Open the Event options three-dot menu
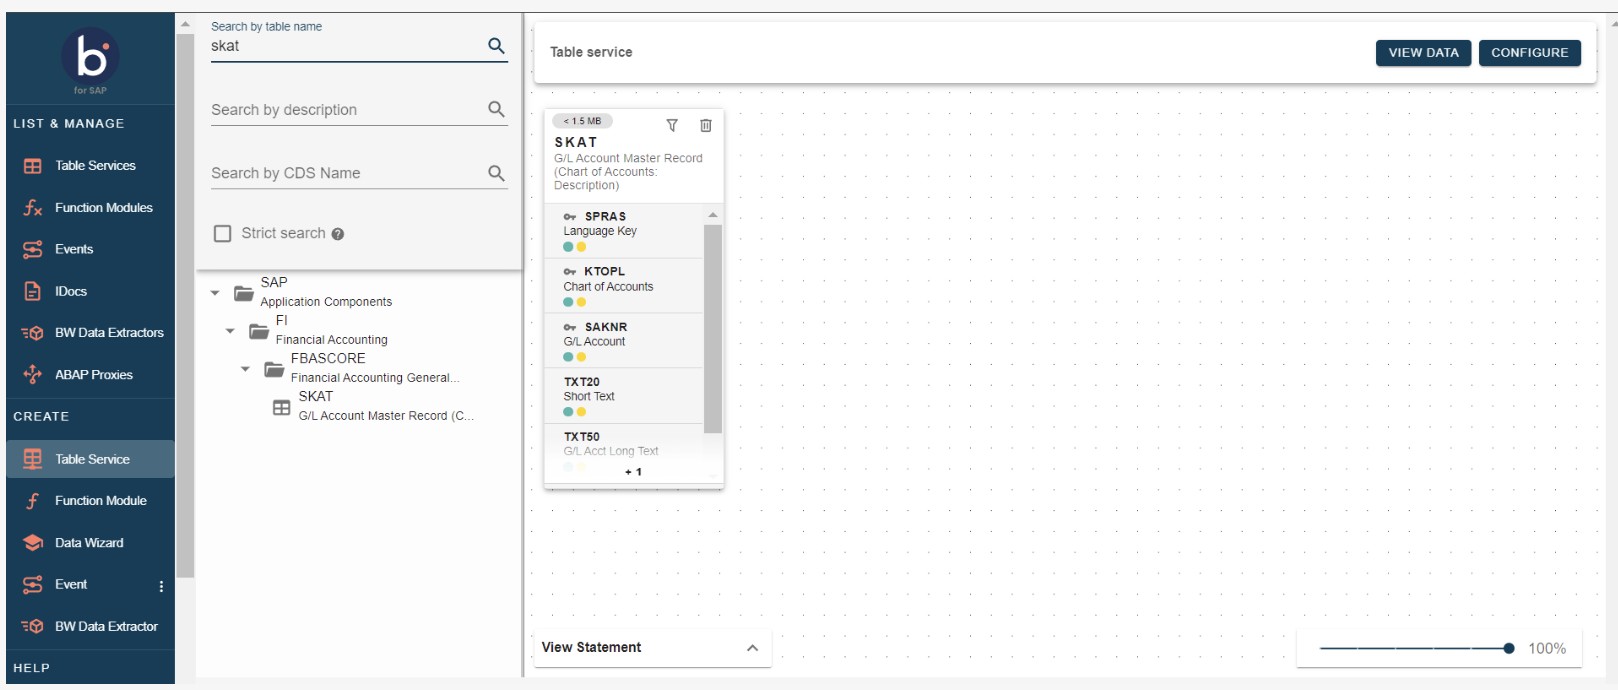 tap(161, 586)
